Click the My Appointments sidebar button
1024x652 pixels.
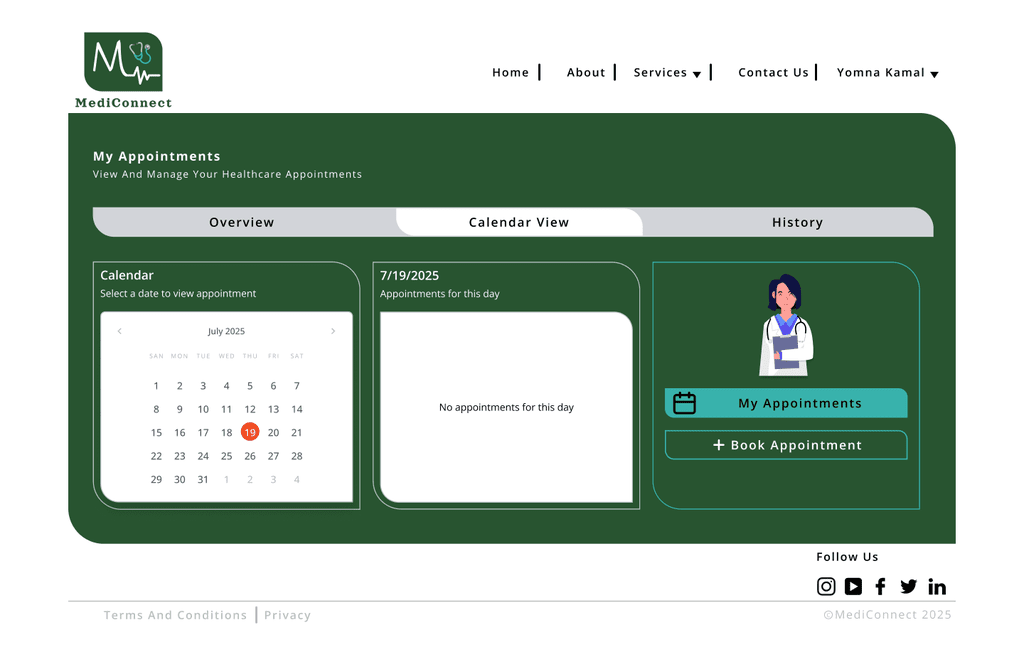pyautogui.click(x=786, y=403)
